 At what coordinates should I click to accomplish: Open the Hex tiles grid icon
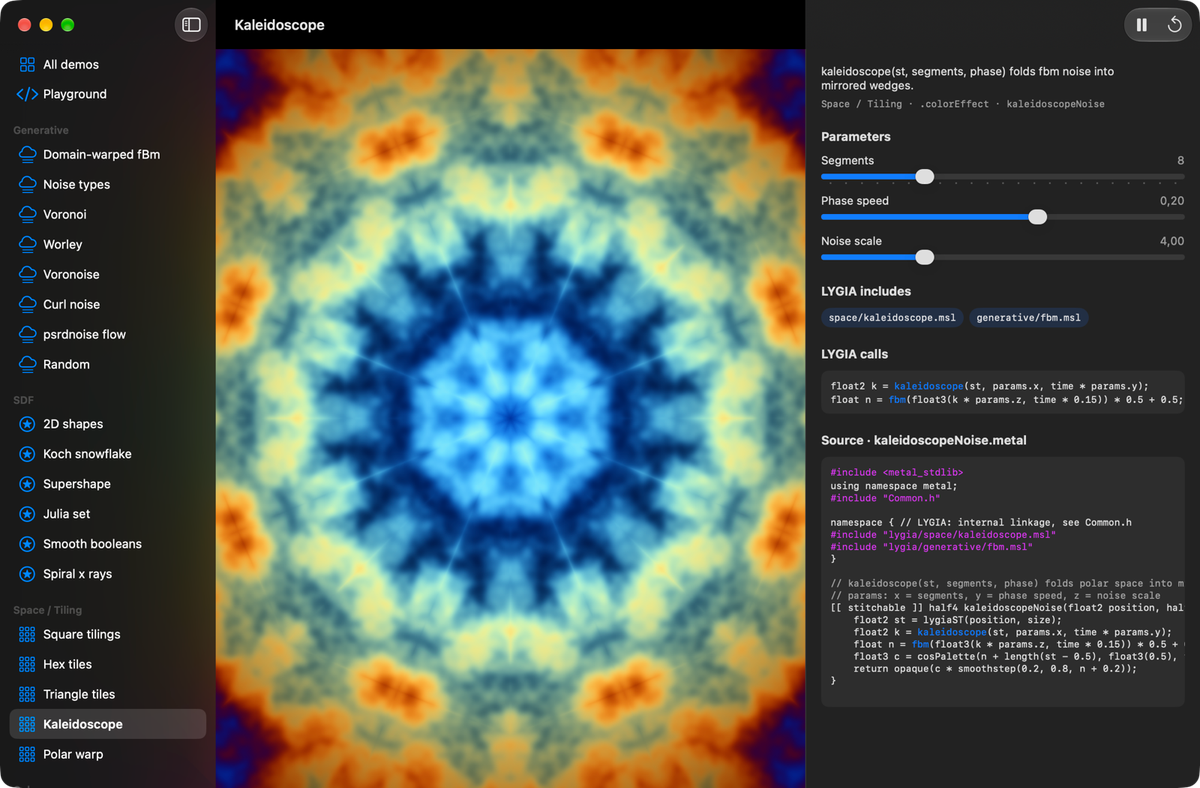click(27, 664)
